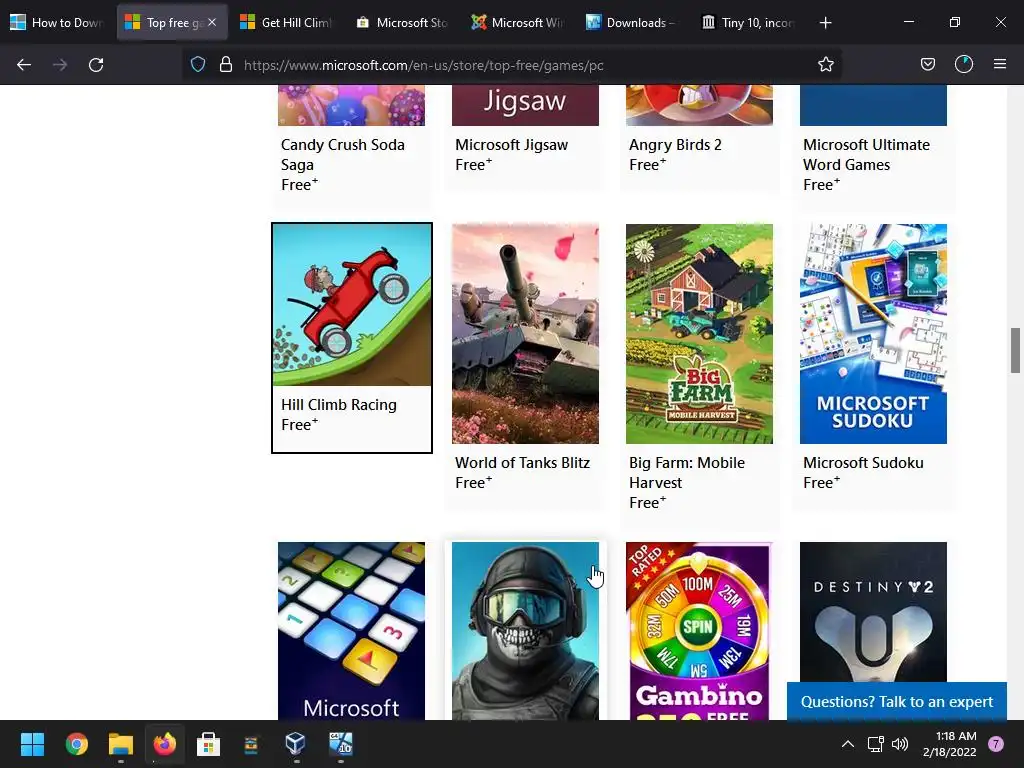The width and height of the screenshot is (1024, 768).
Task: Click the Firefox taskbar icon
Action: [165, 744]
